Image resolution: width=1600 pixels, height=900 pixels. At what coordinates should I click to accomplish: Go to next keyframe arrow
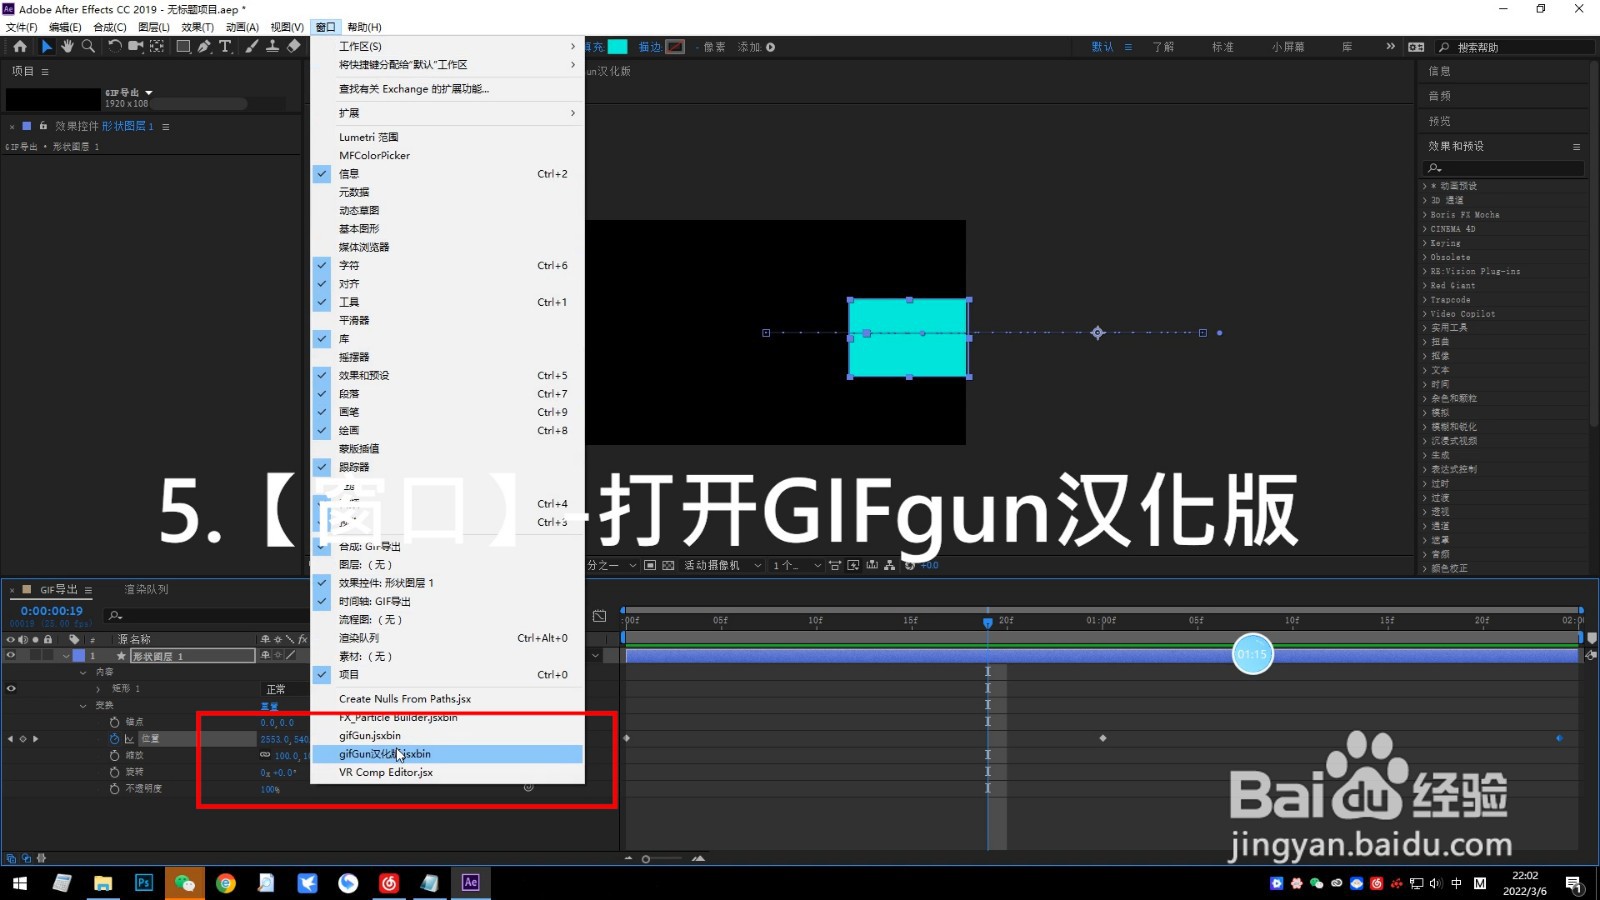pyautogui.click(x=36, y=739)
